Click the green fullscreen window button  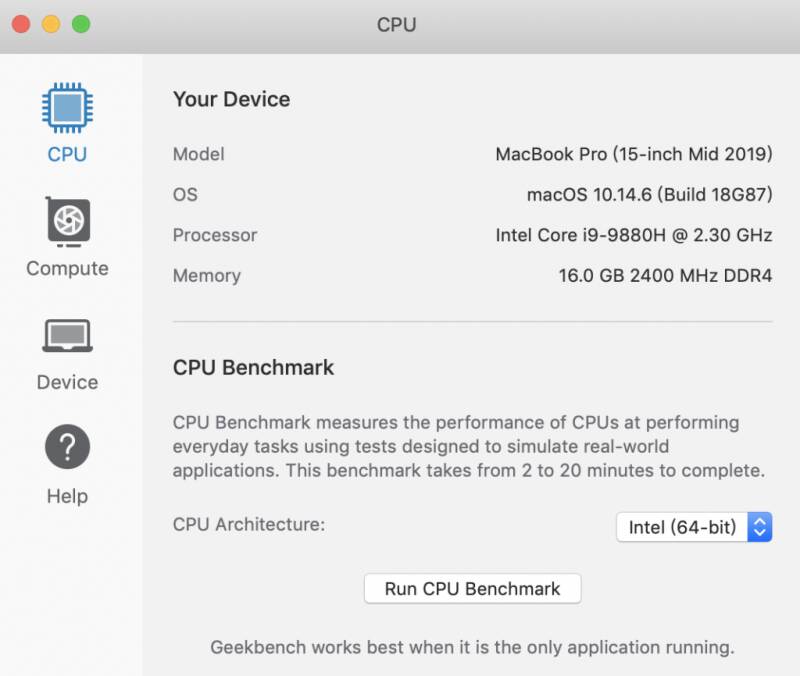coord(81,24)
